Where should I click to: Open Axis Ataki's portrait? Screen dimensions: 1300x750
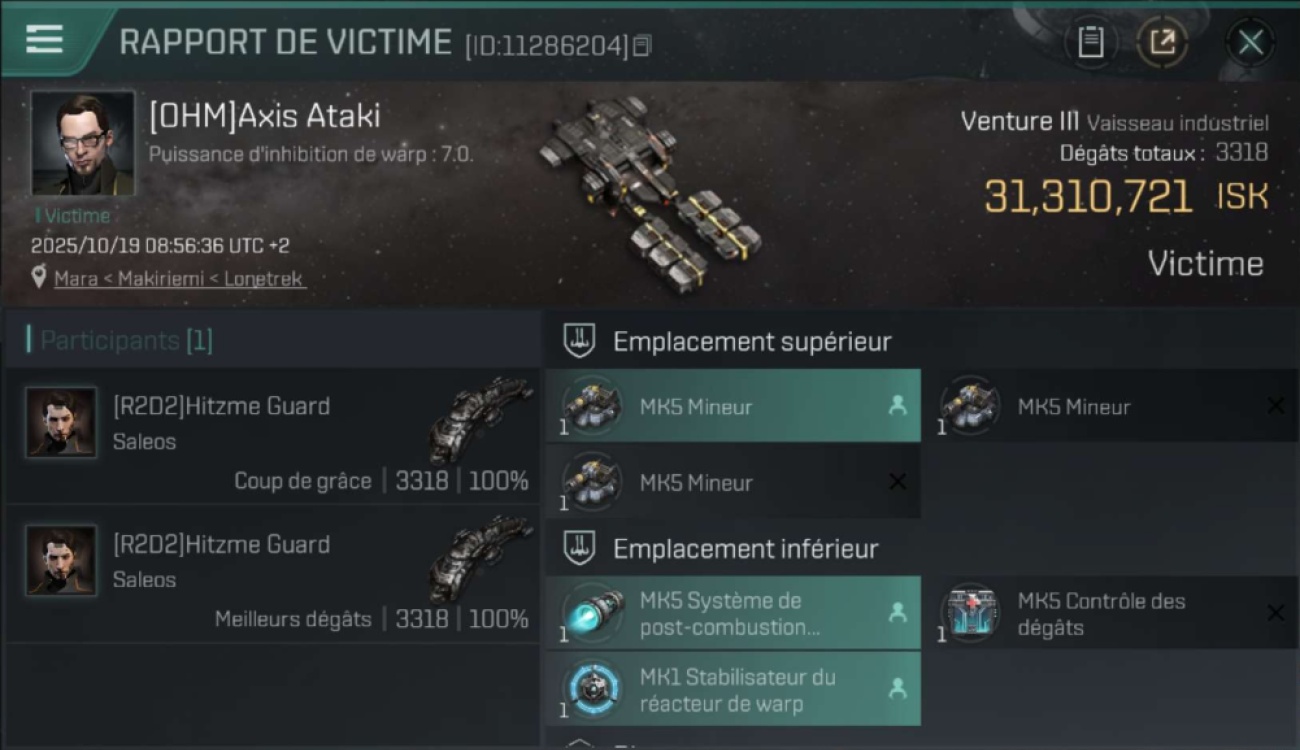point(82,144)
